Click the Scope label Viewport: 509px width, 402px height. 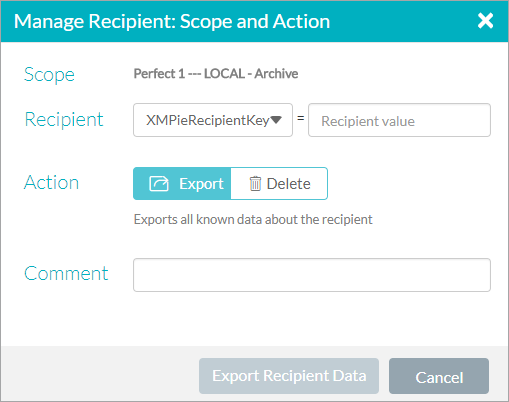[x=49, y=75]
